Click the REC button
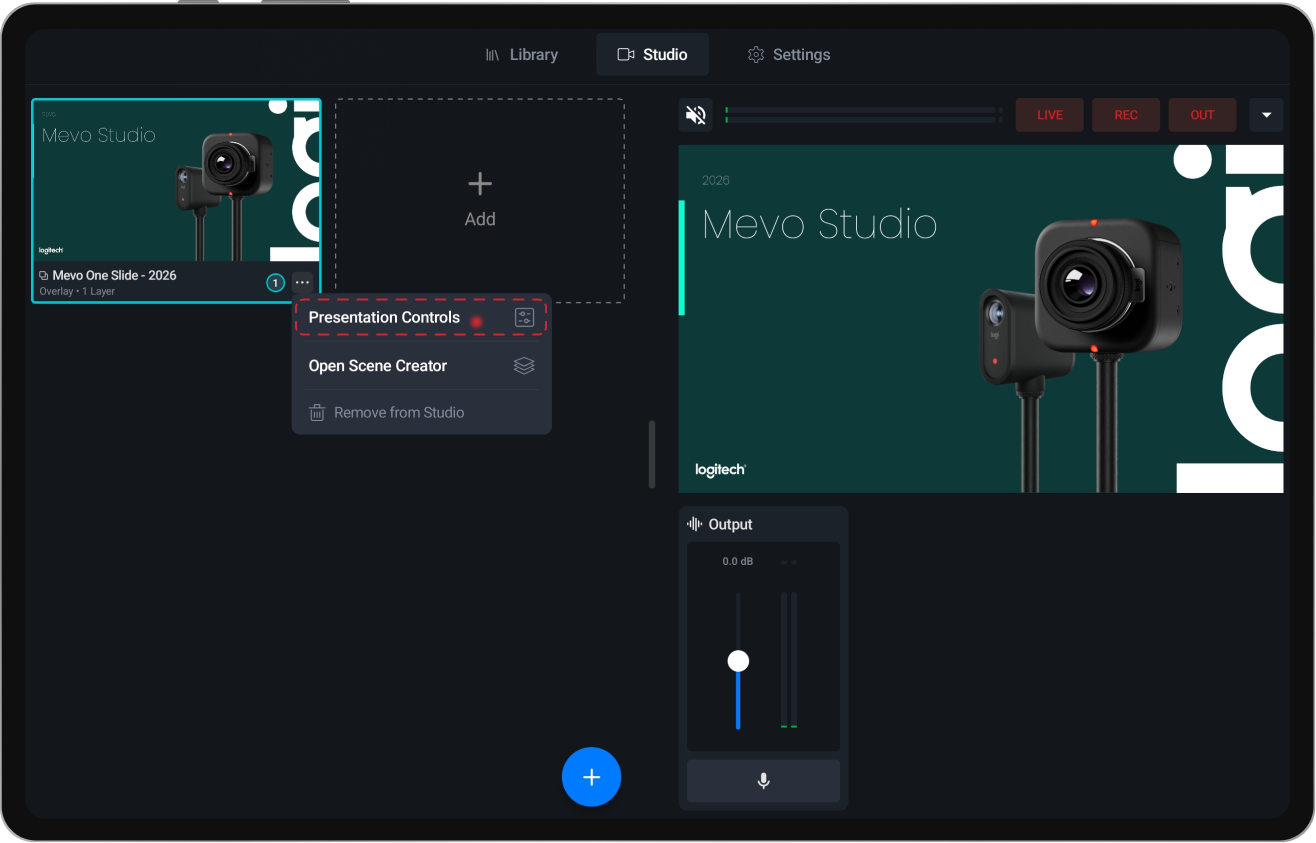The width and height of the screenshot is (1316, 843). pyautogui.click(x=1125, y=114)
